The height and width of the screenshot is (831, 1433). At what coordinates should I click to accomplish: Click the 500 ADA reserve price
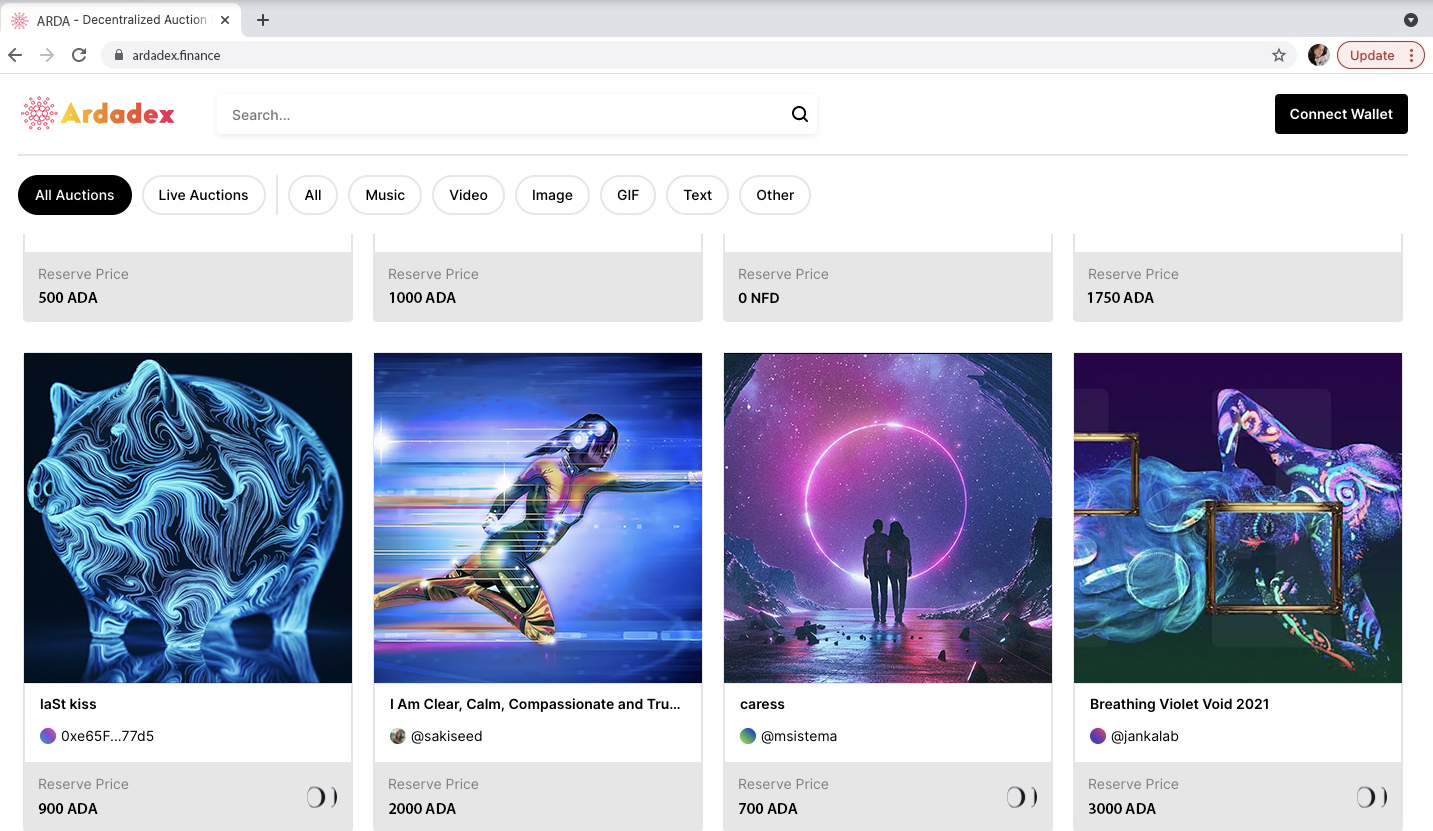pos(68,298)
